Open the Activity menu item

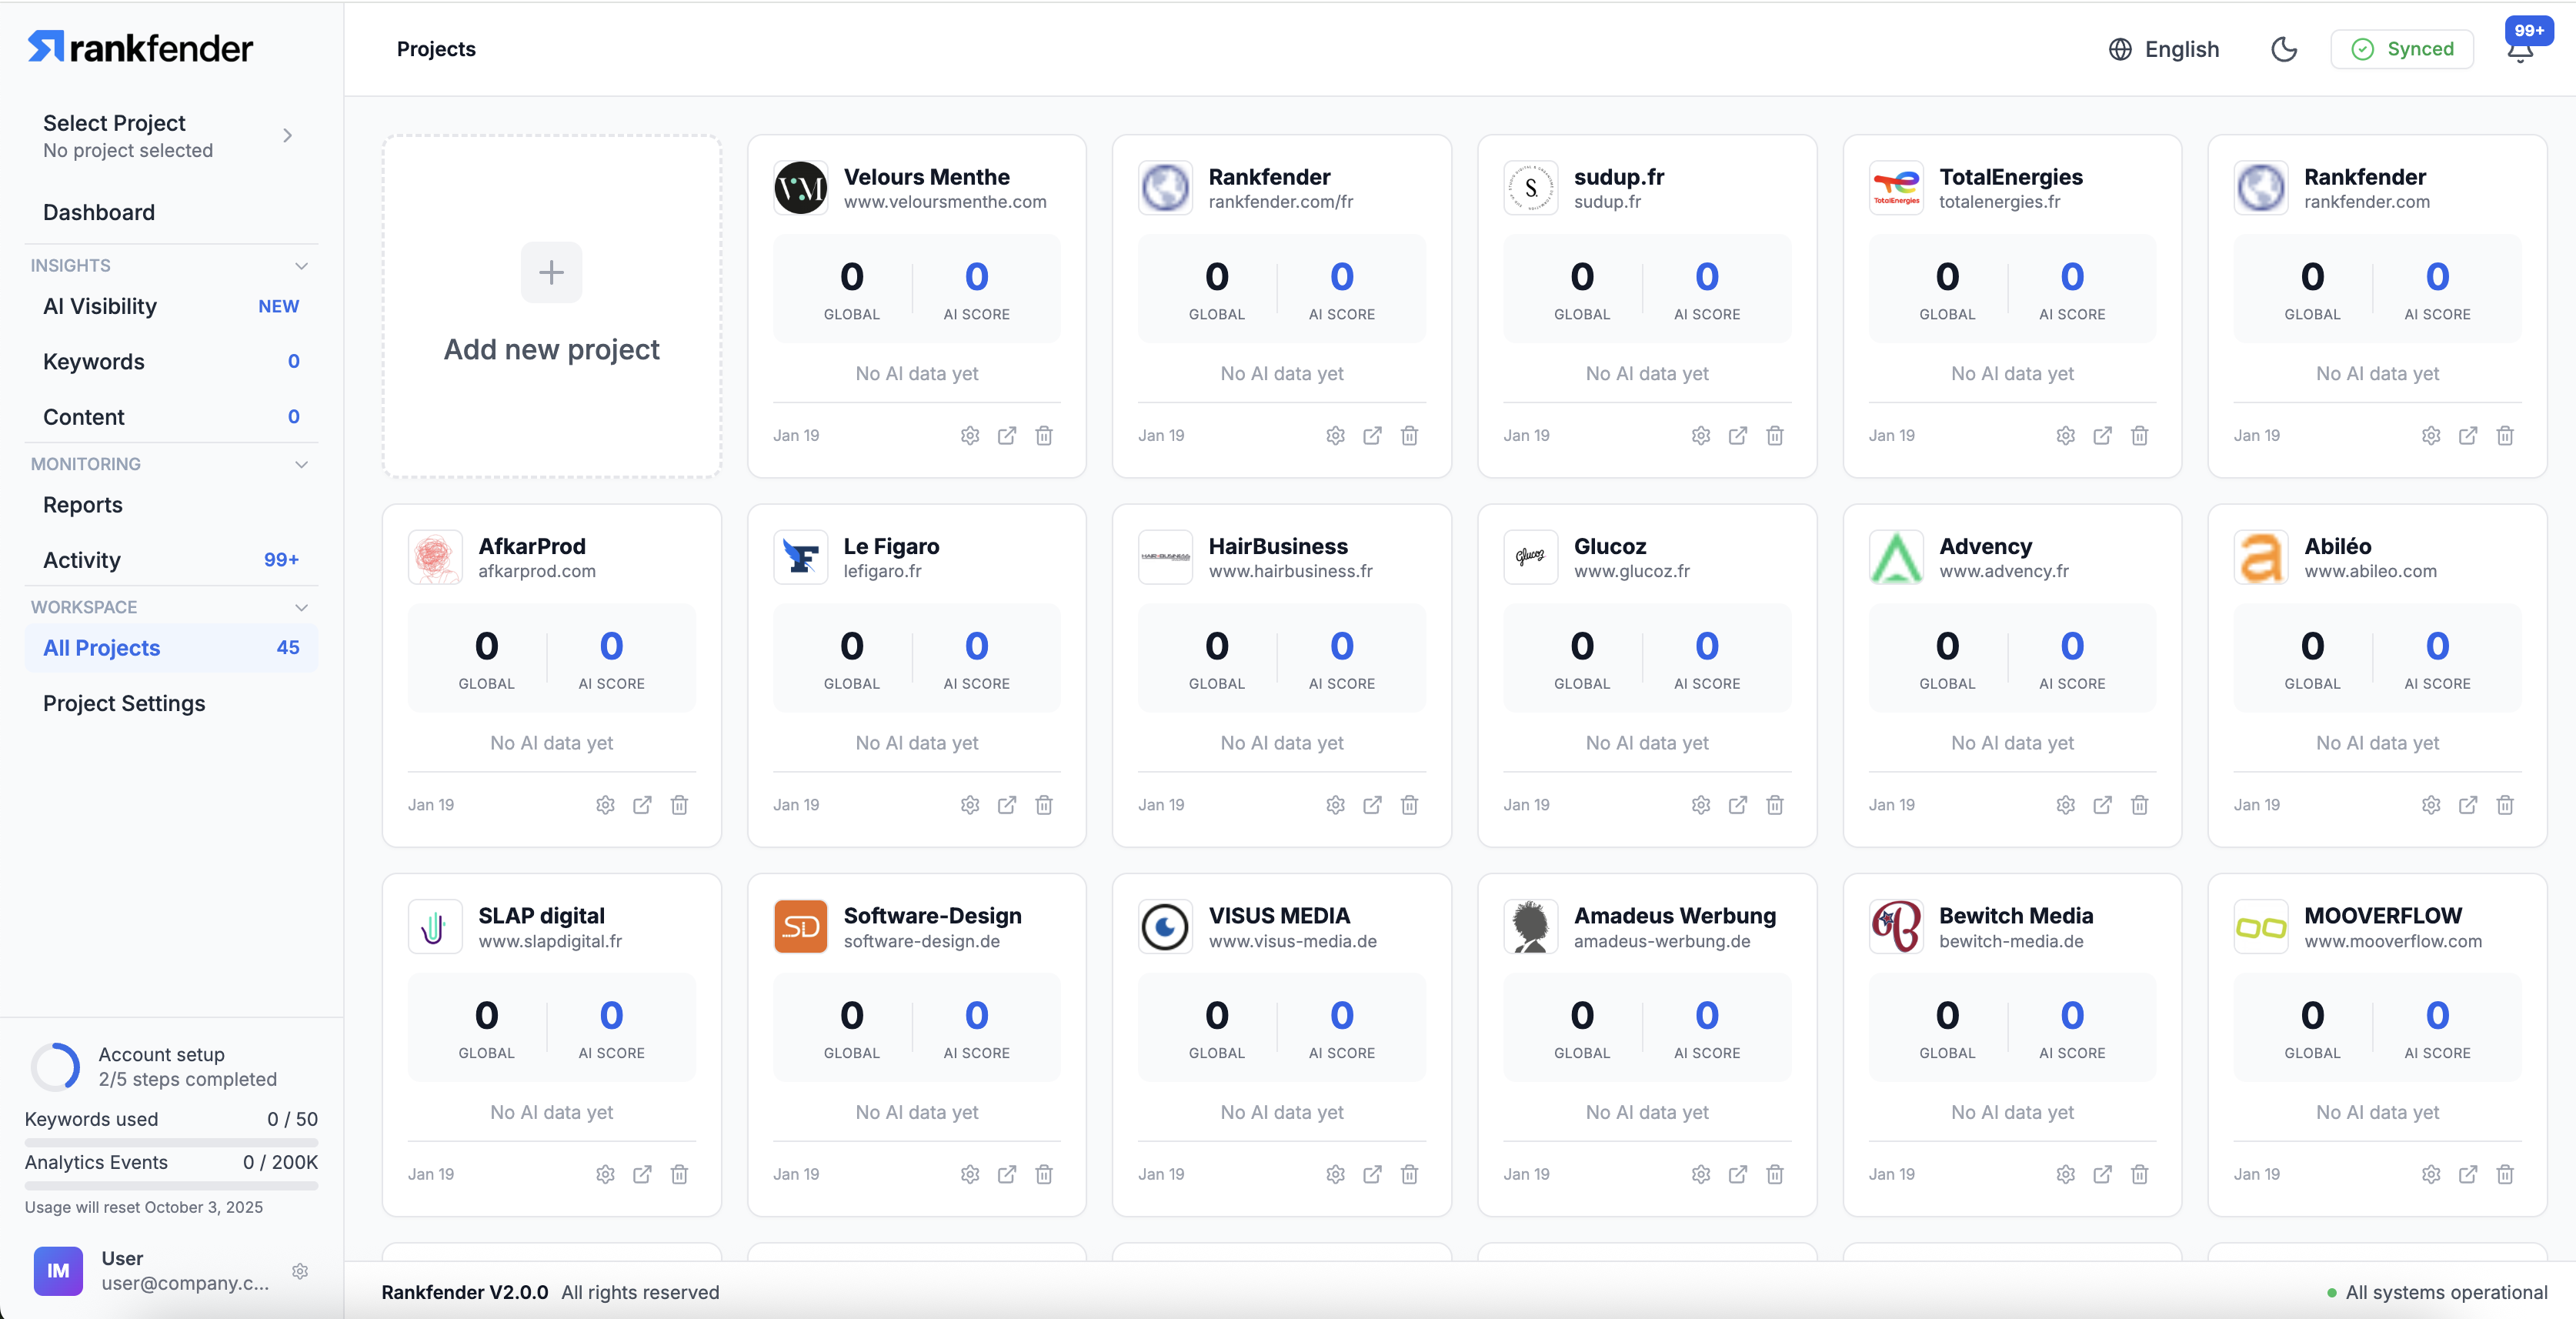pos(82,560)
